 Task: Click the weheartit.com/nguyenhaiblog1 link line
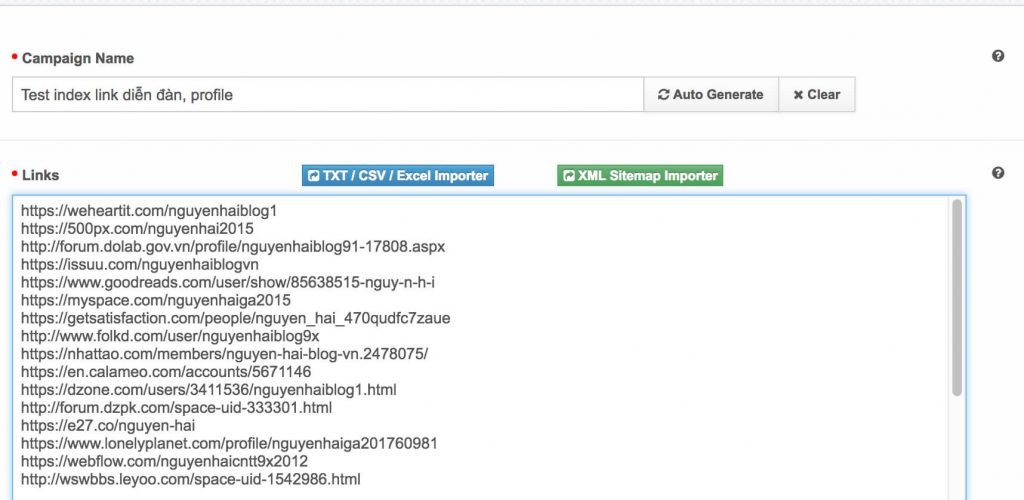[150, 211]
